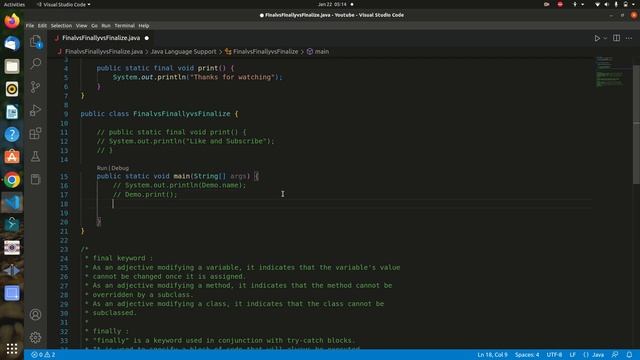Viewport: 640px width, 360px height.
Task: Open the Help app from dock
Action: tap(12, 134)
